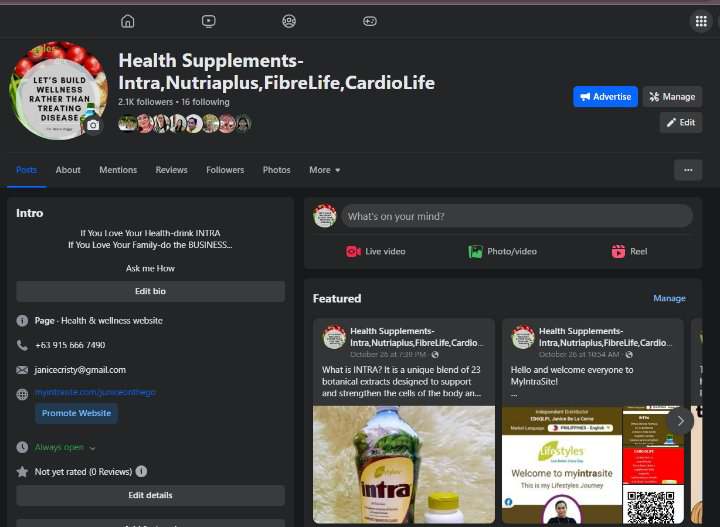
Task: Open the Watch video icon
Action: click(x=208, y=21)
